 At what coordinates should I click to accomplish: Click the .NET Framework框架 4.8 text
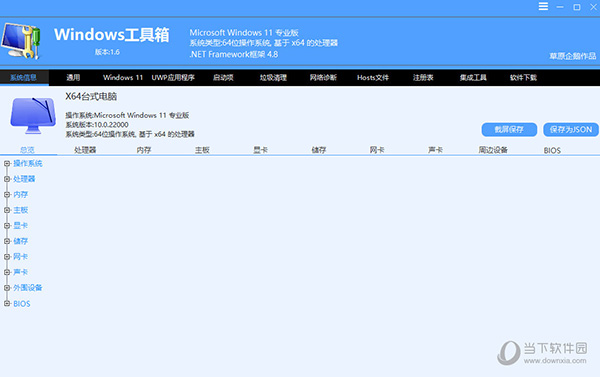click(x=233, y=54)
